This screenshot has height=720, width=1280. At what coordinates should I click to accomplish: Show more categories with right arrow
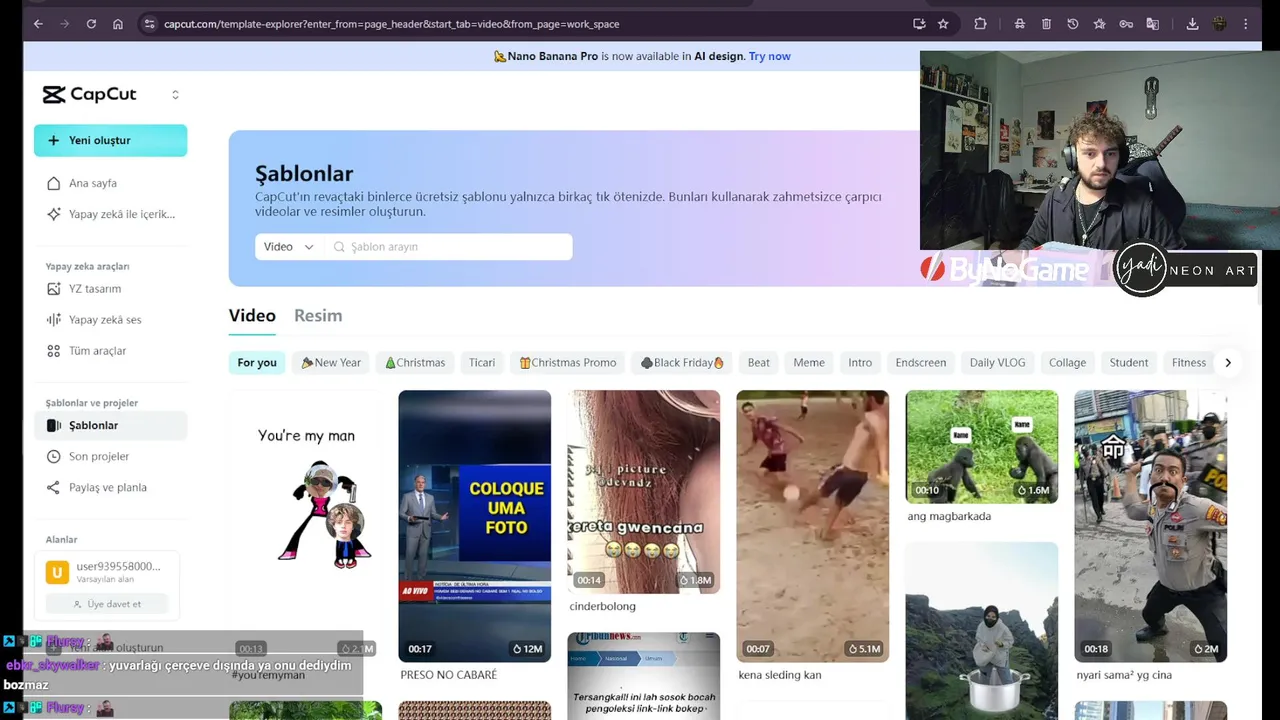(x=1228, y=362)
